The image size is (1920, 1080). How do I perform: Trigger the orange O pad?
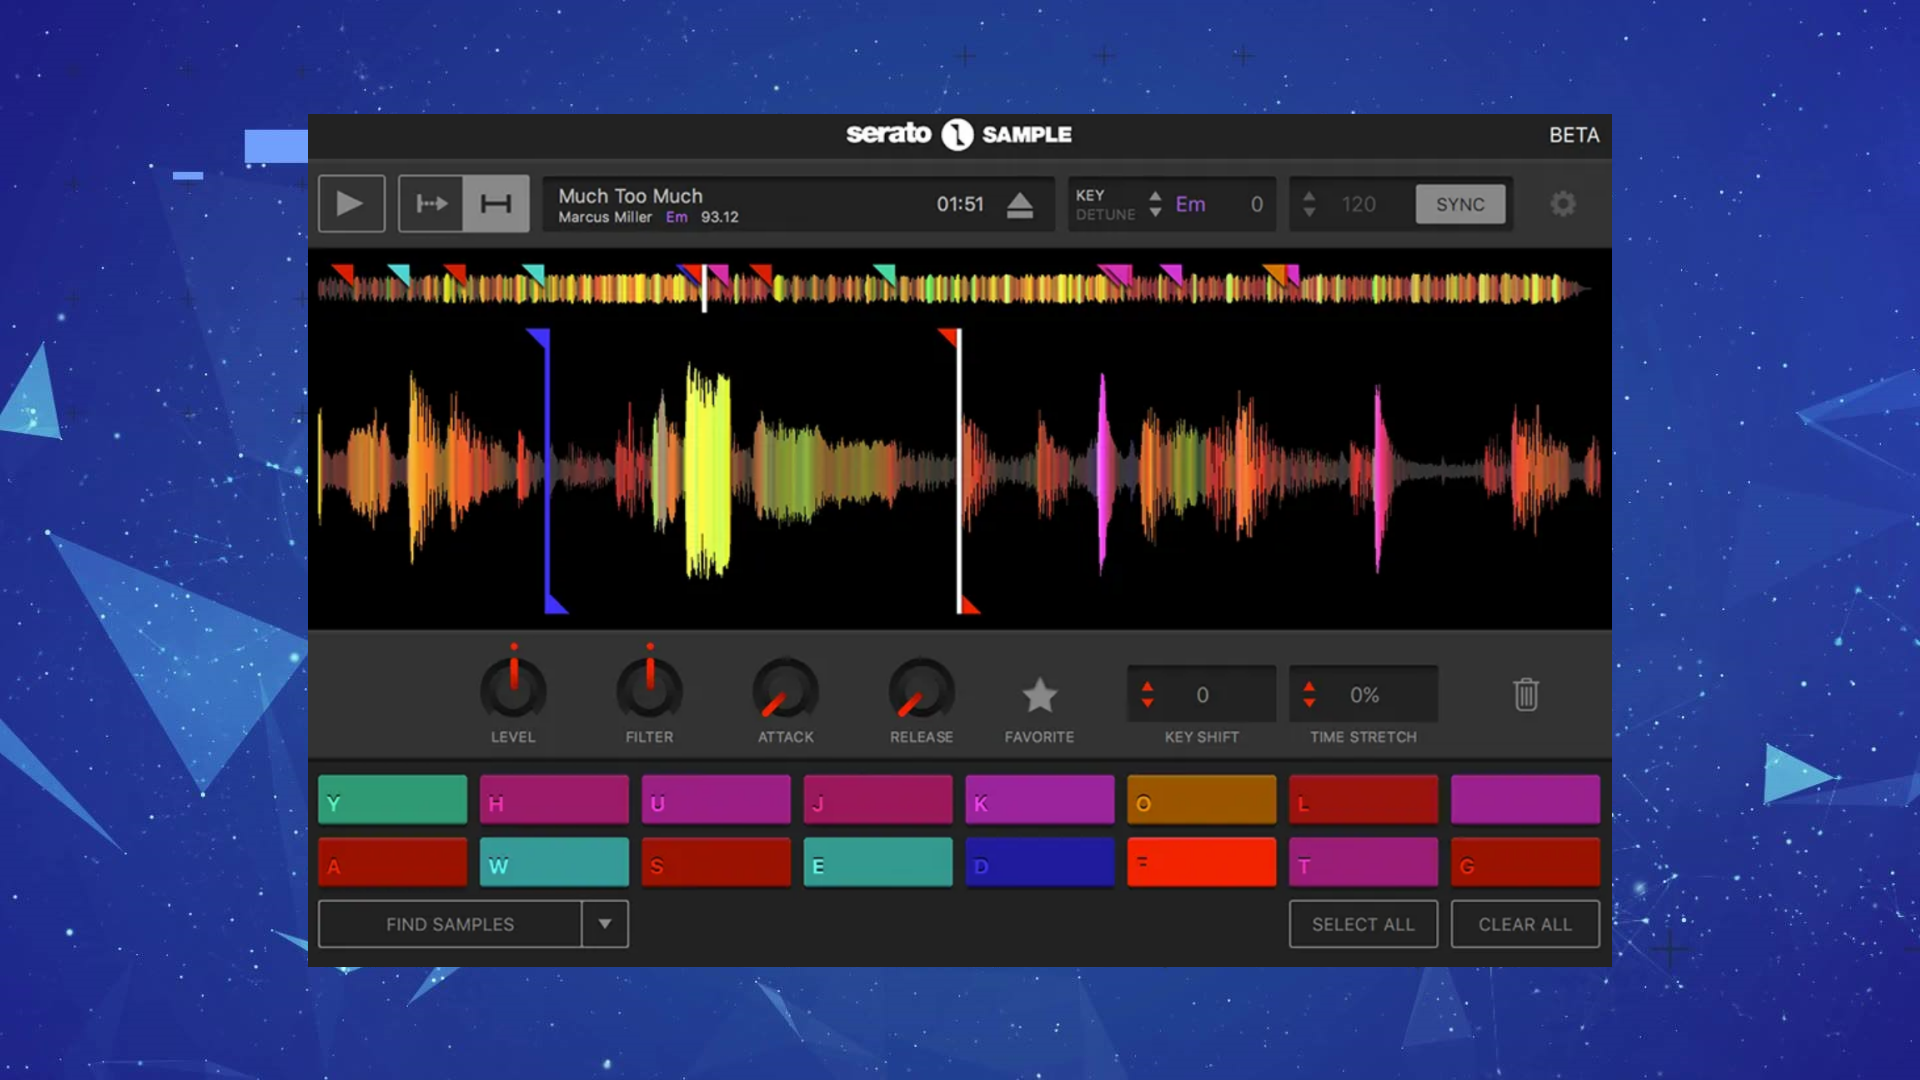1202,799
